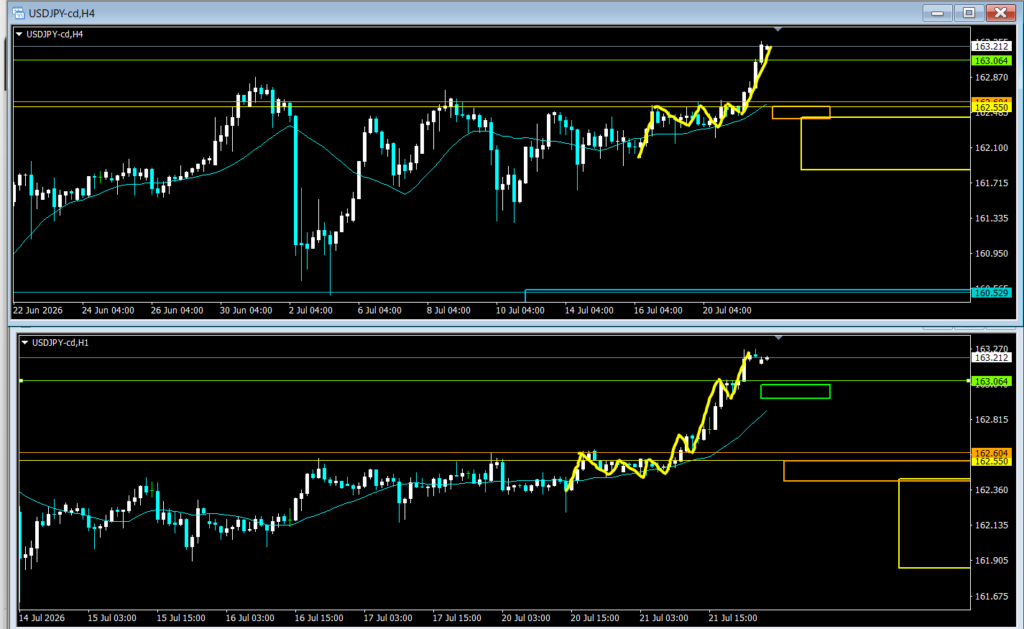Select the tall yellow rectangle on H1 chart
The image size is (1024, 629).
pos(934,523)
